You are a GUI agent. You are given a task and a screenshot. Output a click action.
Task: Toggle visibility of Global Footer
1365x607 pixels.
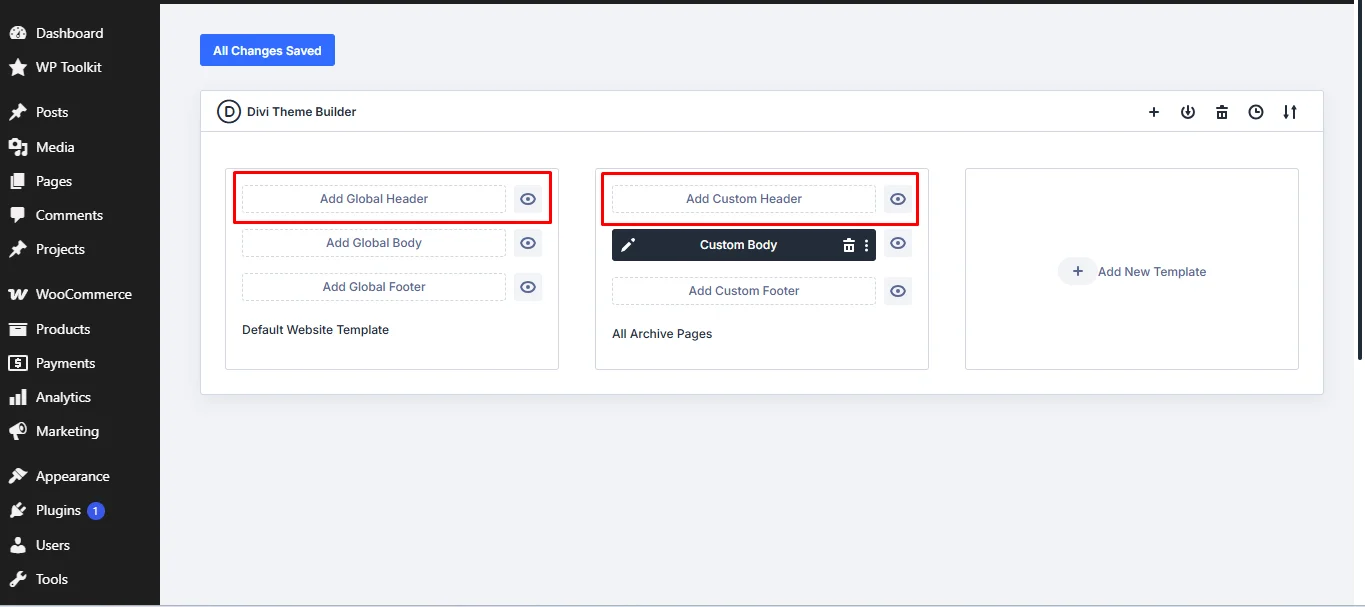pos(528,287)
